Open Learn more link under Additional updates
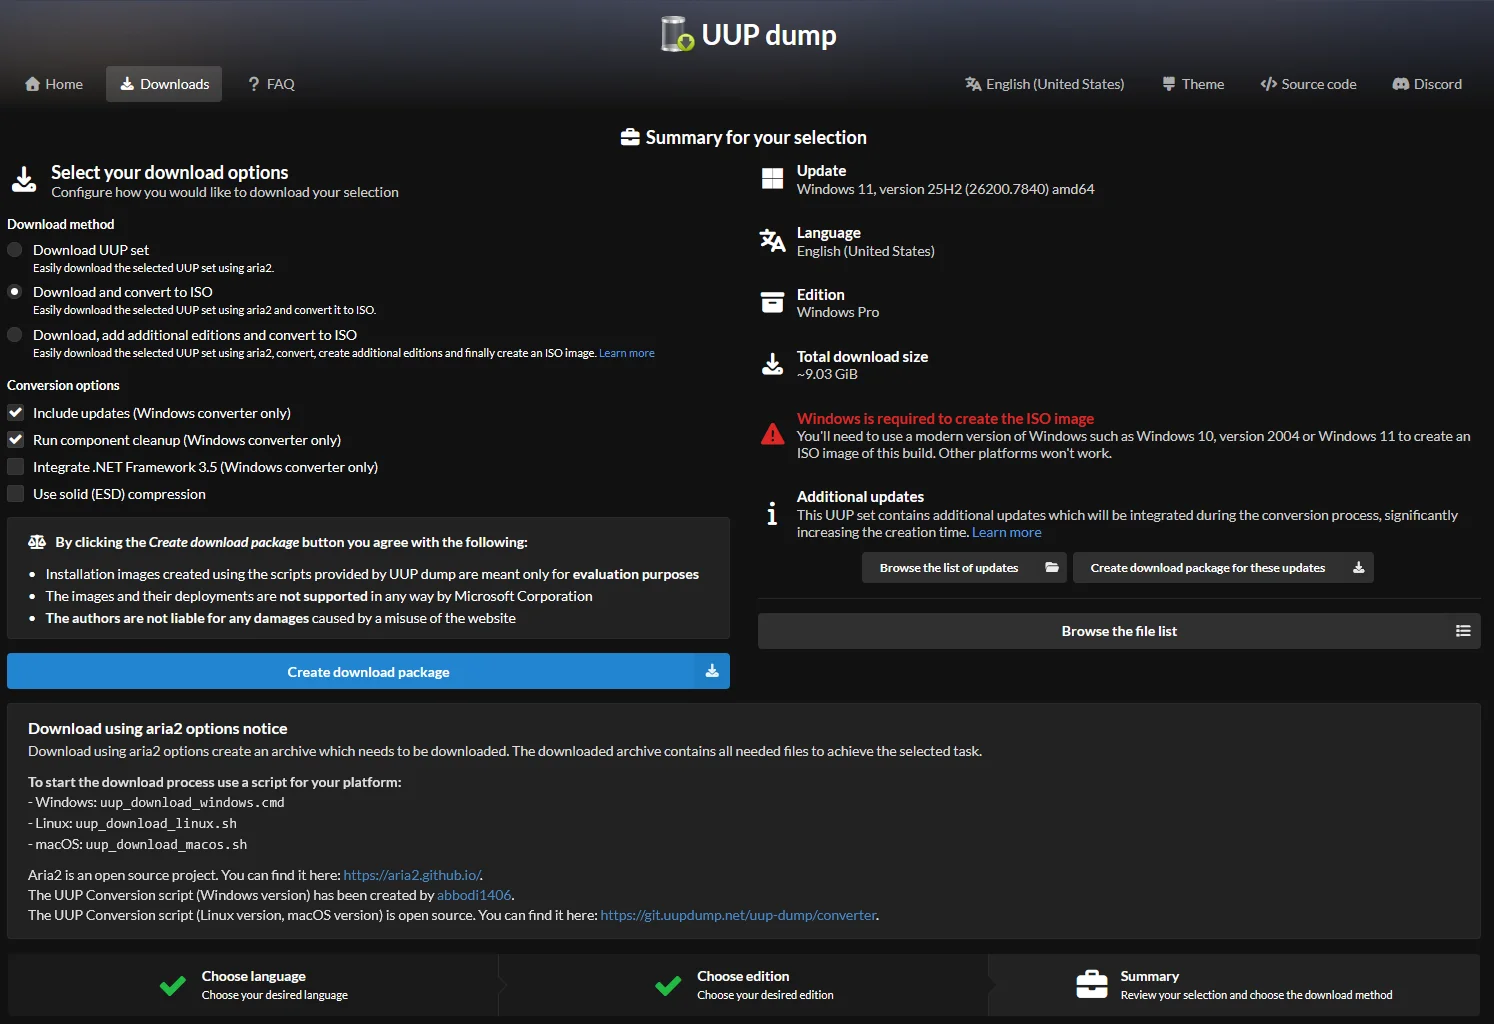This screenshot has height=1024, width=1494. [x=1007, y=532]
